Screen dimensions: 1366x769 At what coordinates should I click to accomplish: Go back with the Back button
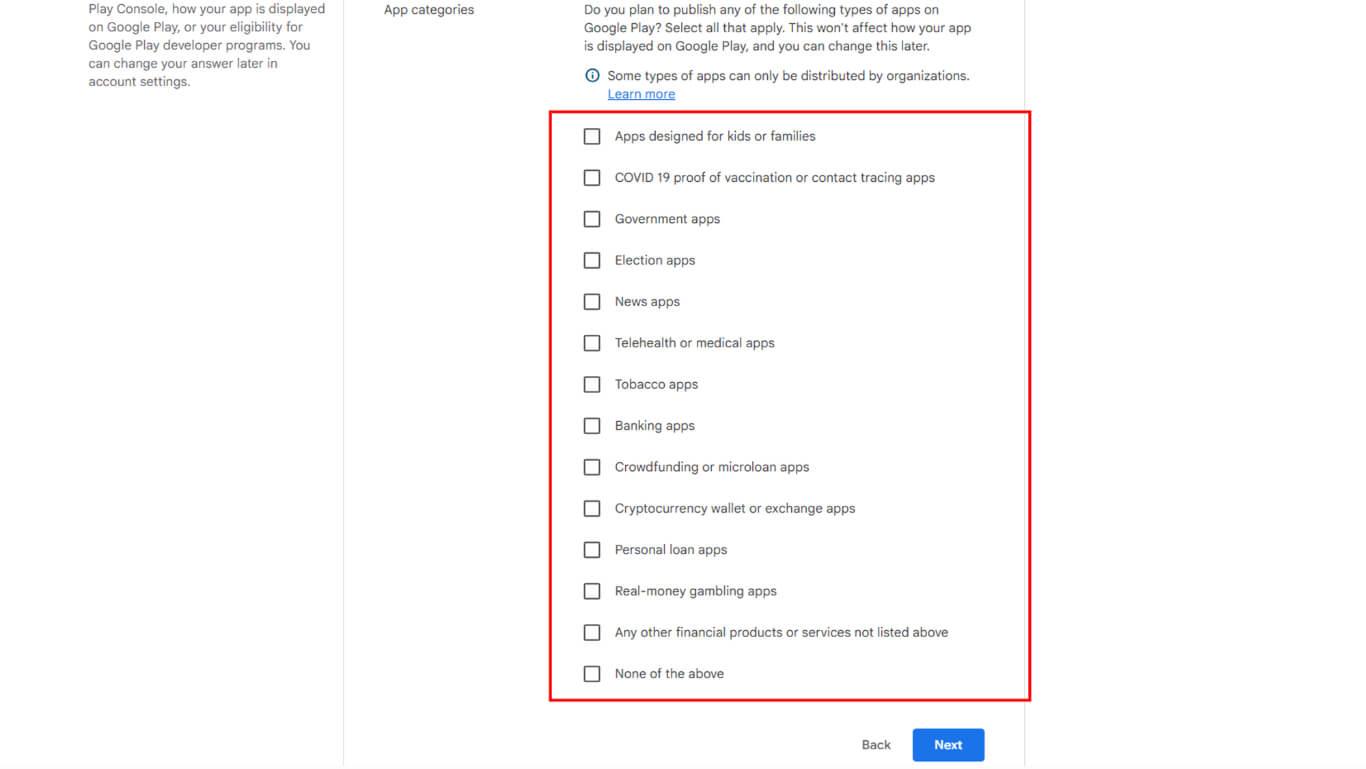tap(876, 745)
